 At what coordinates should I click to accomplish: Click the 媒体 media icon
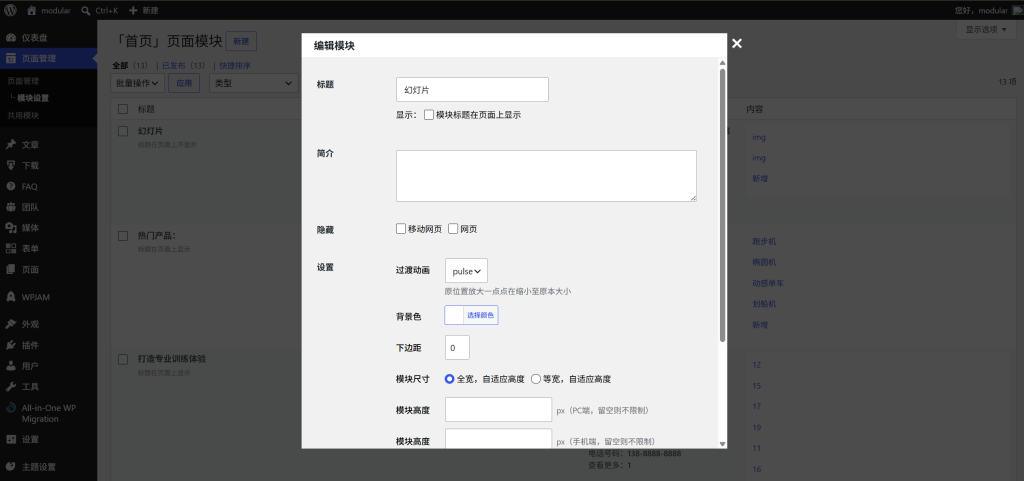click(10, 228)
